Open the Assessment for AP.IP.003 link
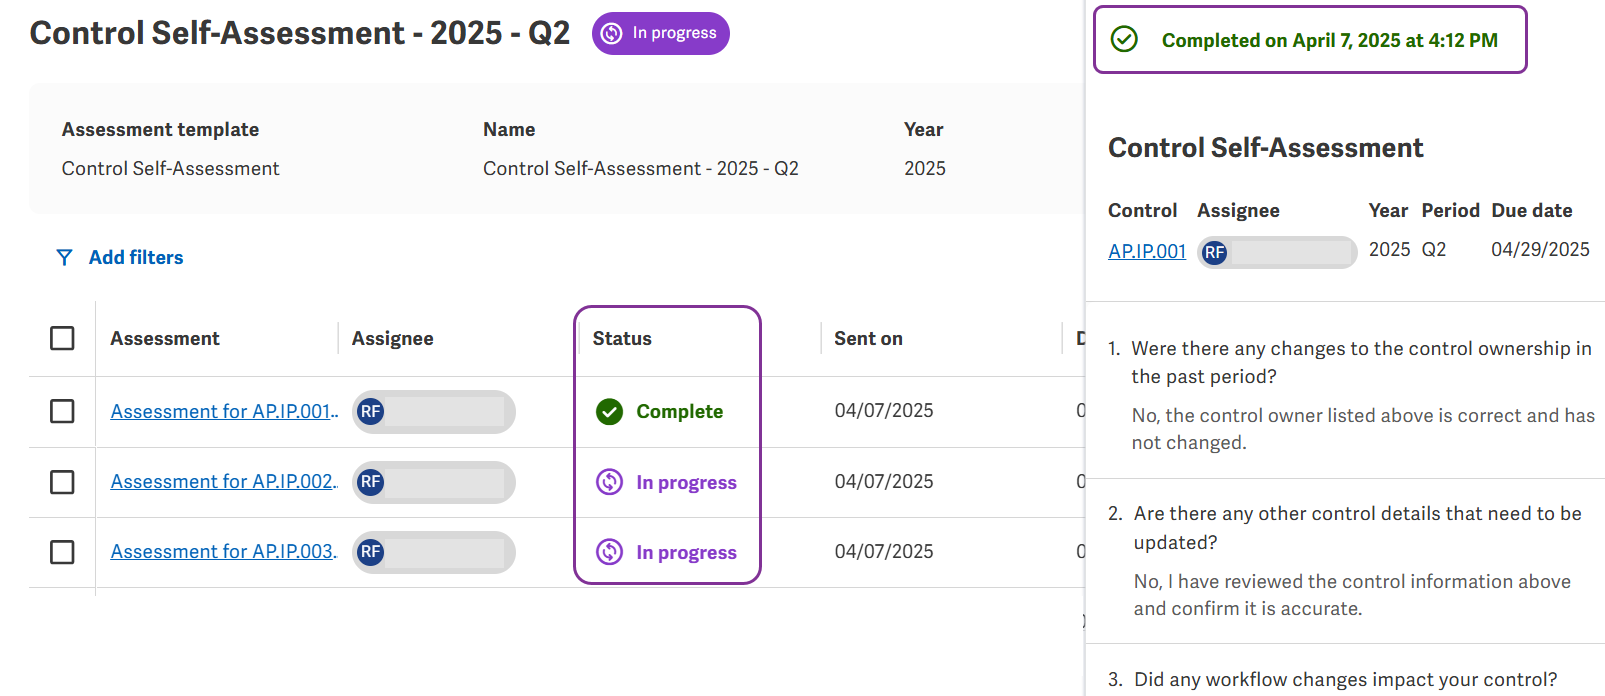Viewport: 1605px width, 696px height. coord(224,552)
